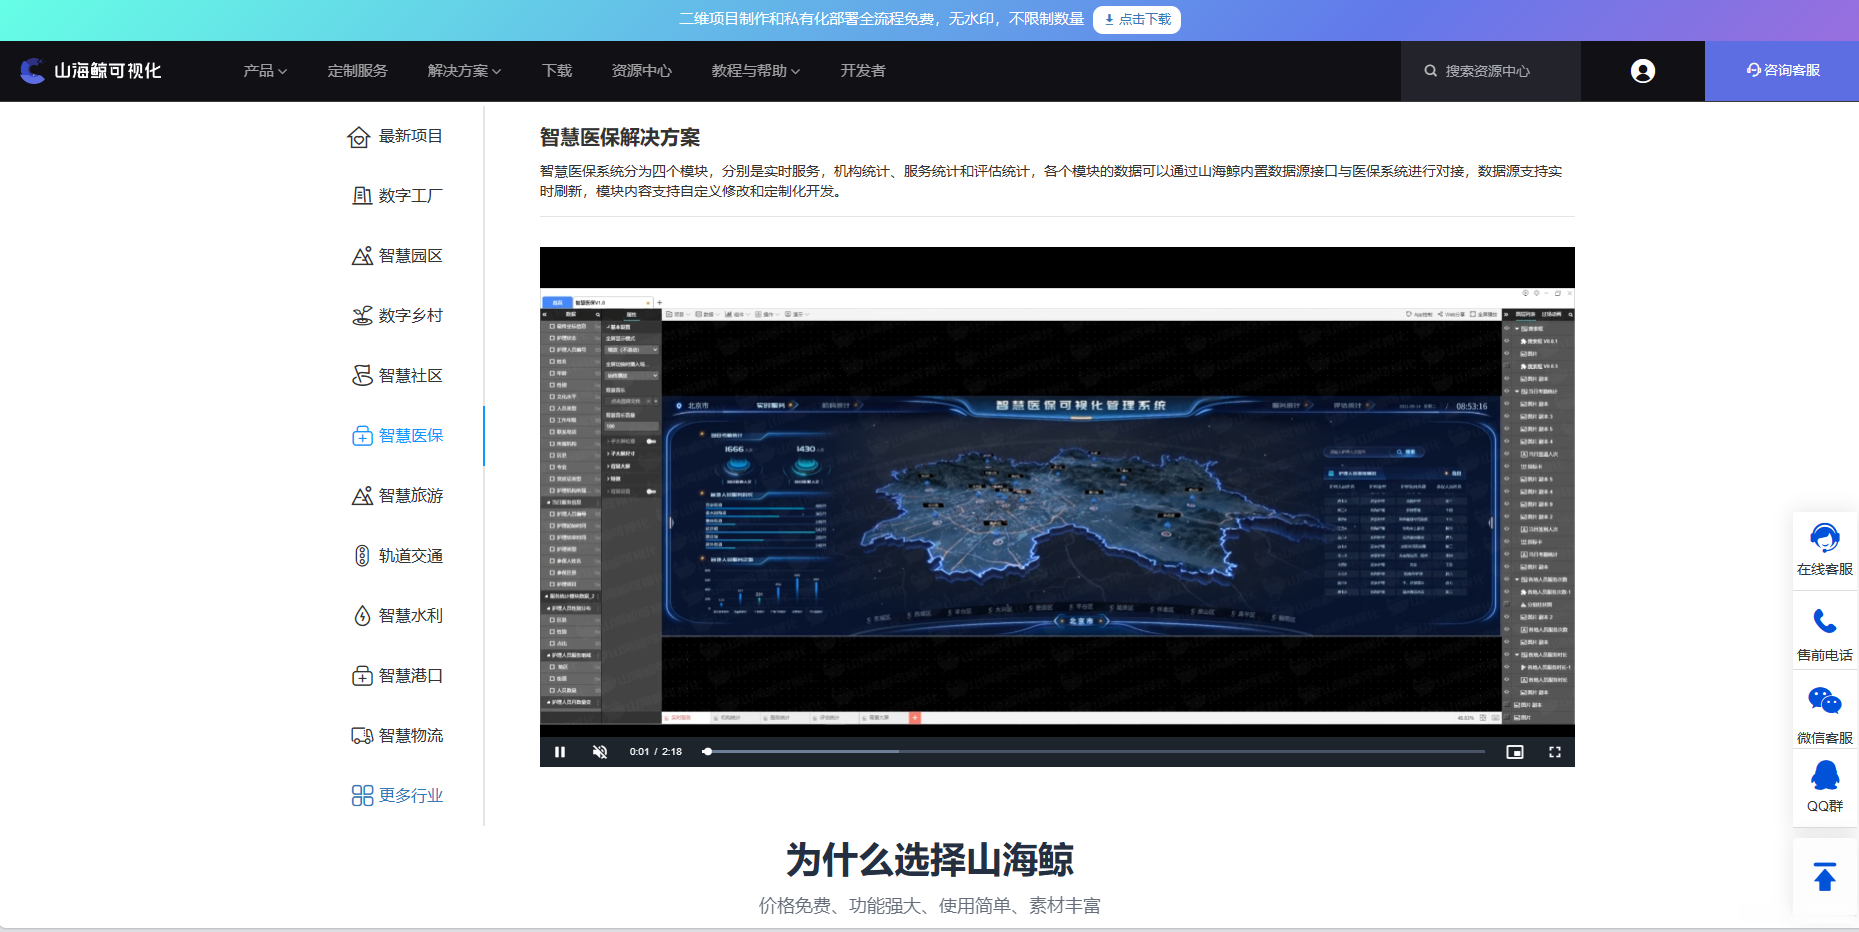The image size is (1859, 932).
Task: Open the 定制服务 nav item
Action: click(x=357, y=71)
